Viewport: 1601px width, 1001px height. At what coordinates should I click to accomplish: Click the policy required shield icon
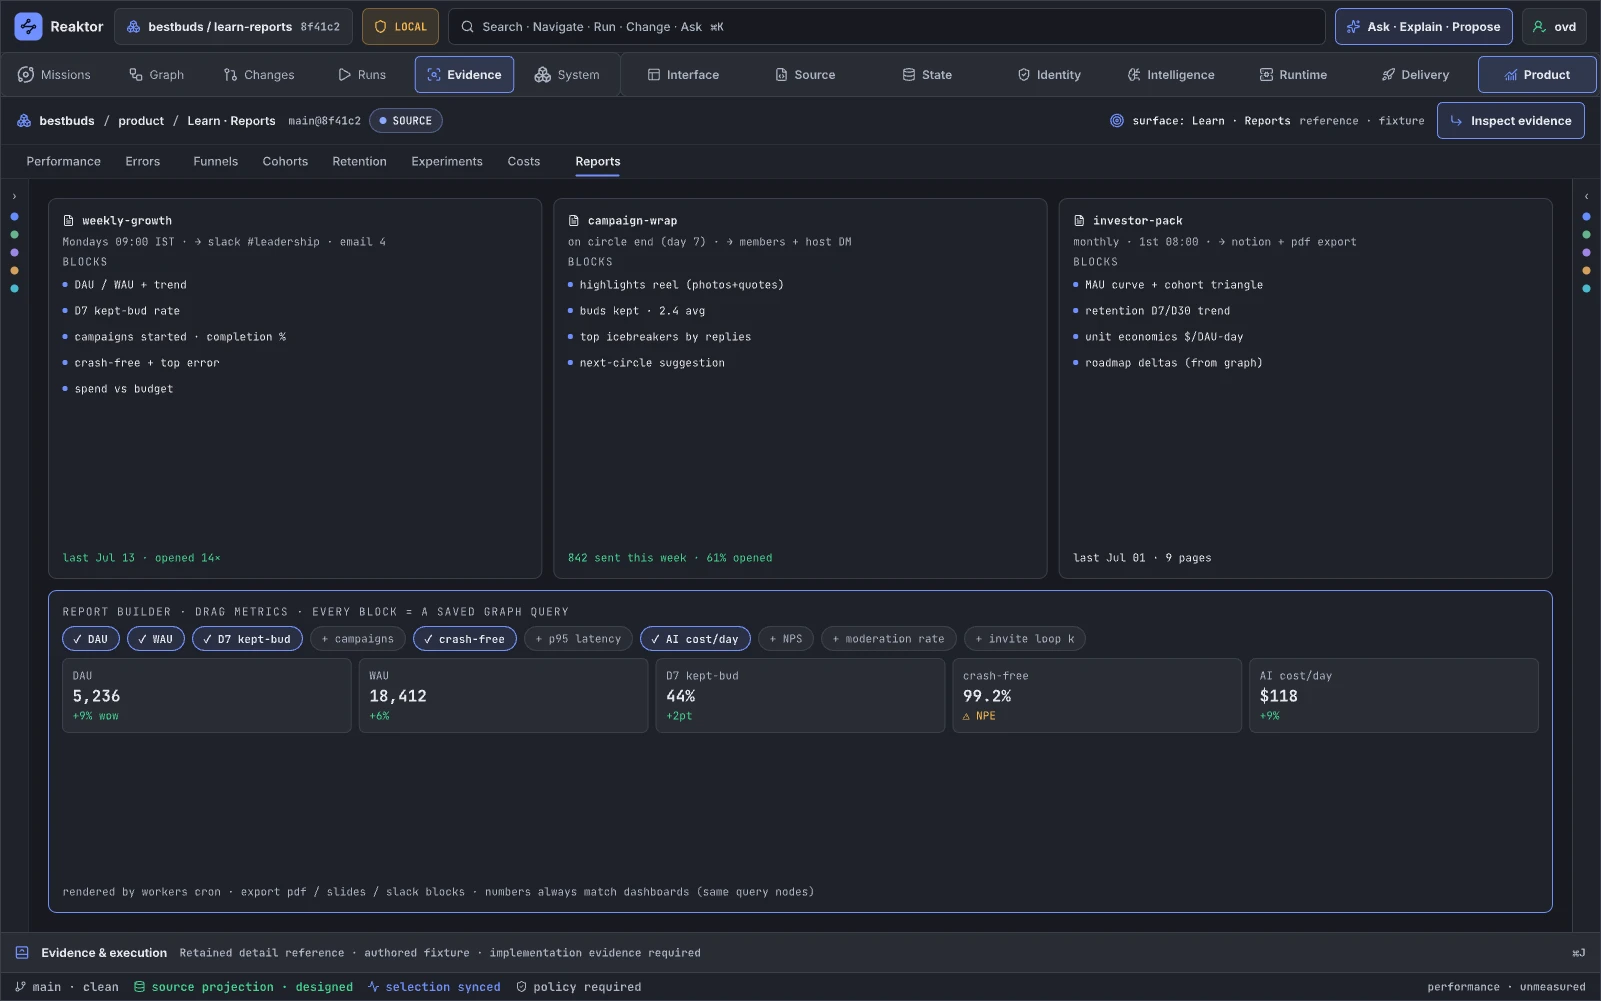522,987
